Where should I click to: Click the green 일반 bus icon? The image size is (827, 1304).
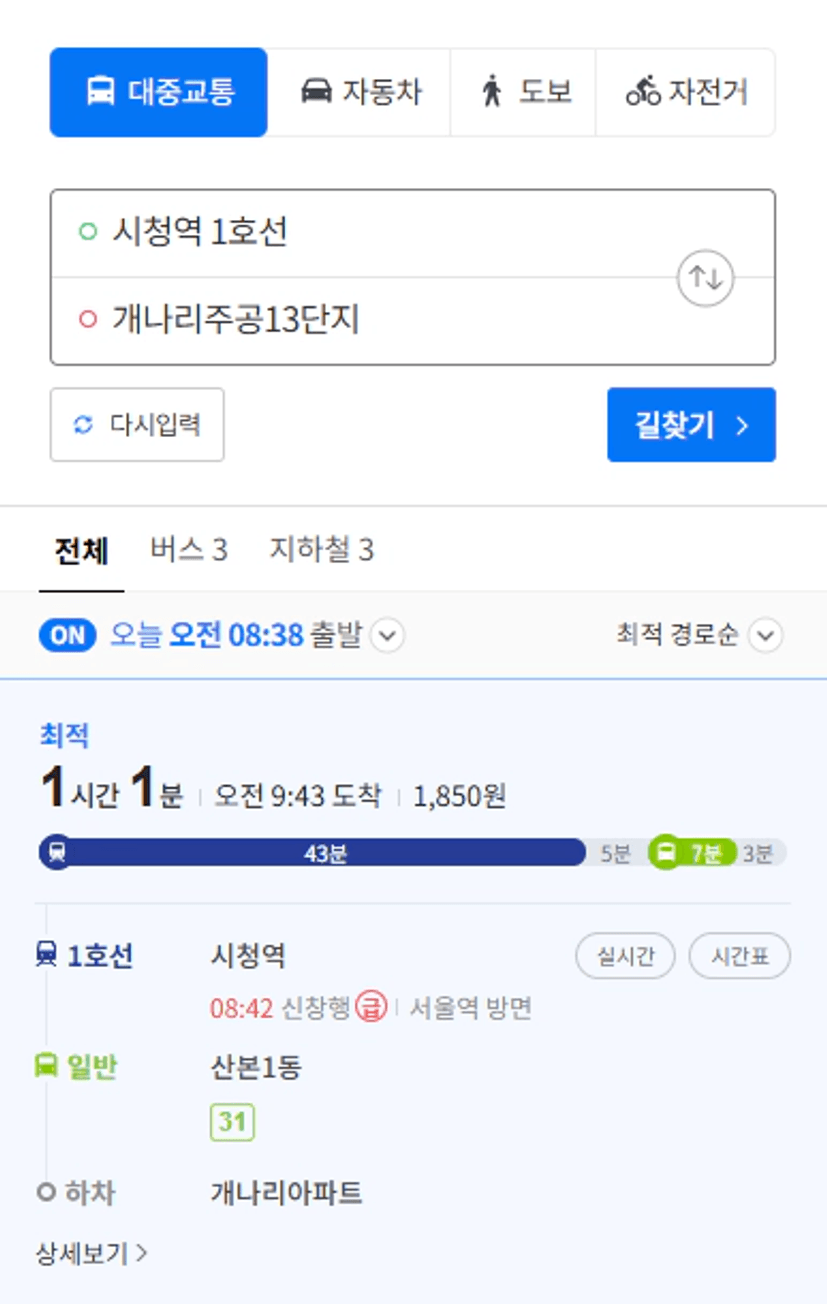pyautogui.click(x=46, y=1067)
